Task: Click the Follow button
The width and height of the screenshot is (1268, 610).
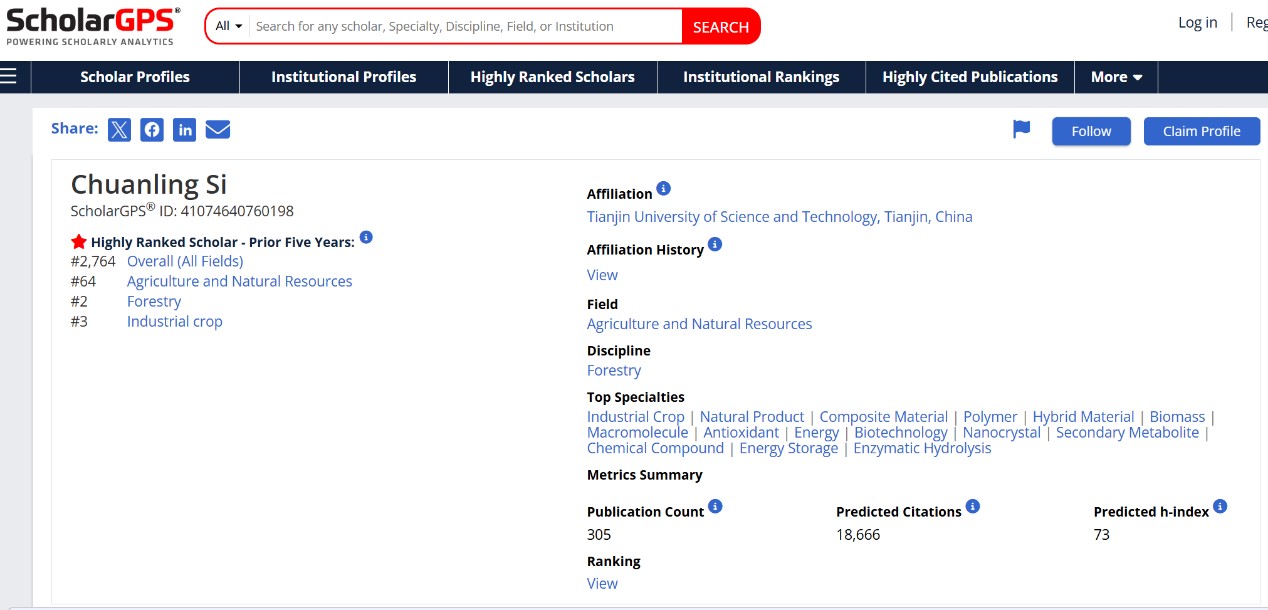Action: click(x=1091, y=131)
